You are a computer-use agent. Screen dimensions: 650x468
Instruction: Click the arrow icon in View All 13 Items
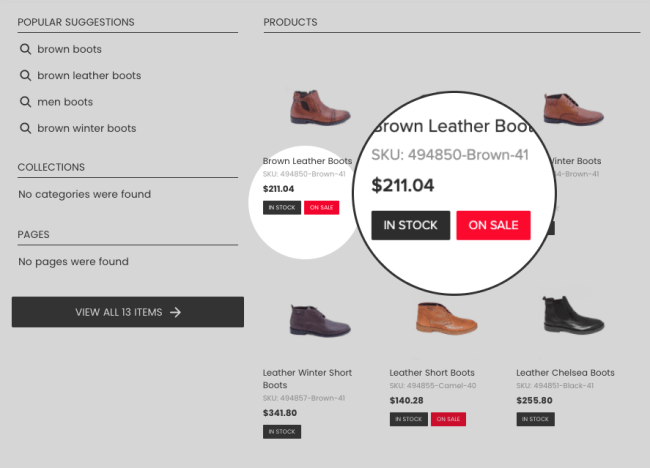point(175,312)
